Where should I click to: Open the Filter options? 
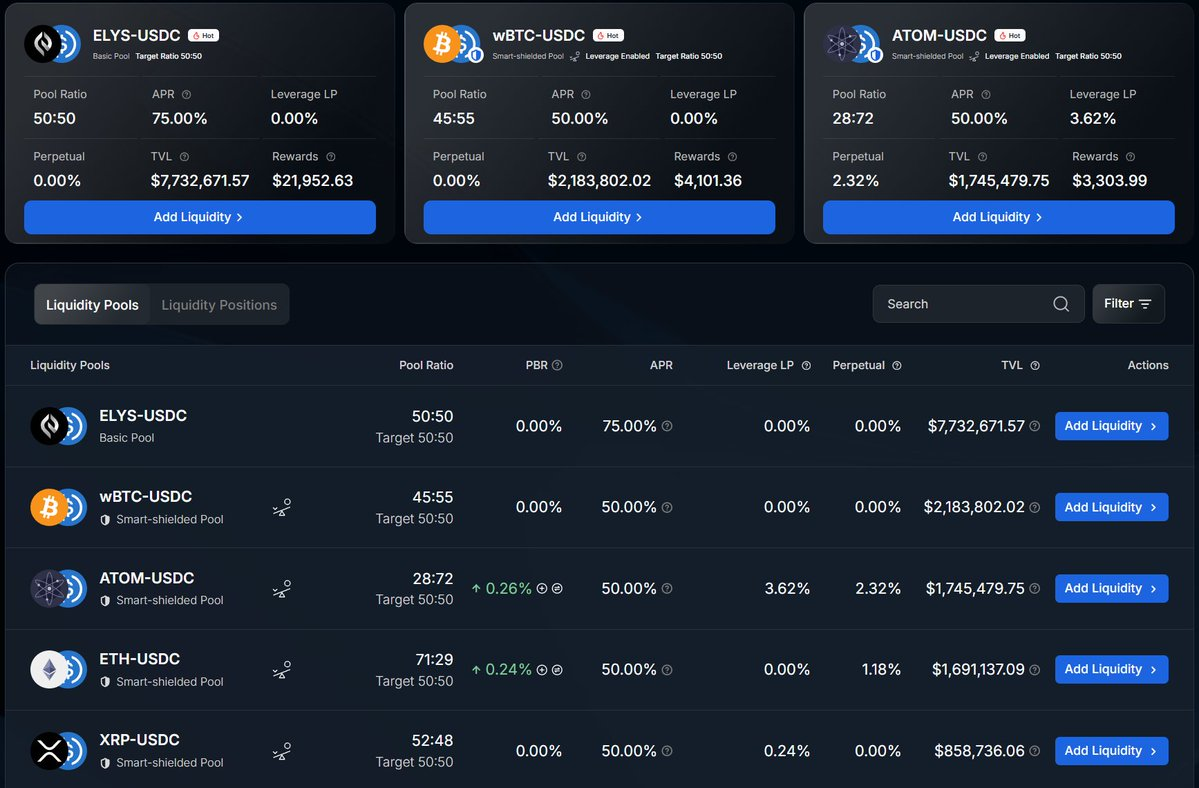[x=1128, y=304]
